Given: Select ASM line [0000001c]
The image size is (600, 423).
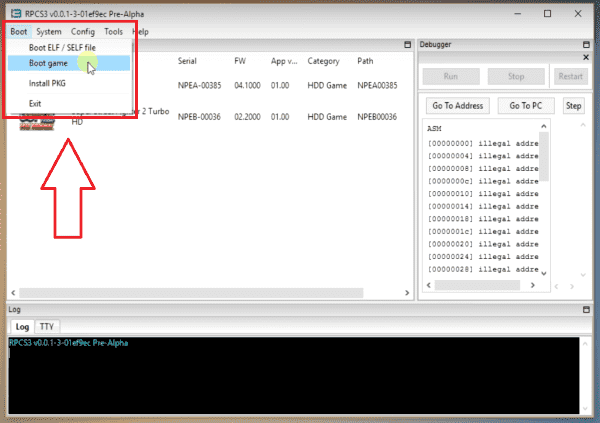Looking at the screenshot, I should [x=483, y=232].
